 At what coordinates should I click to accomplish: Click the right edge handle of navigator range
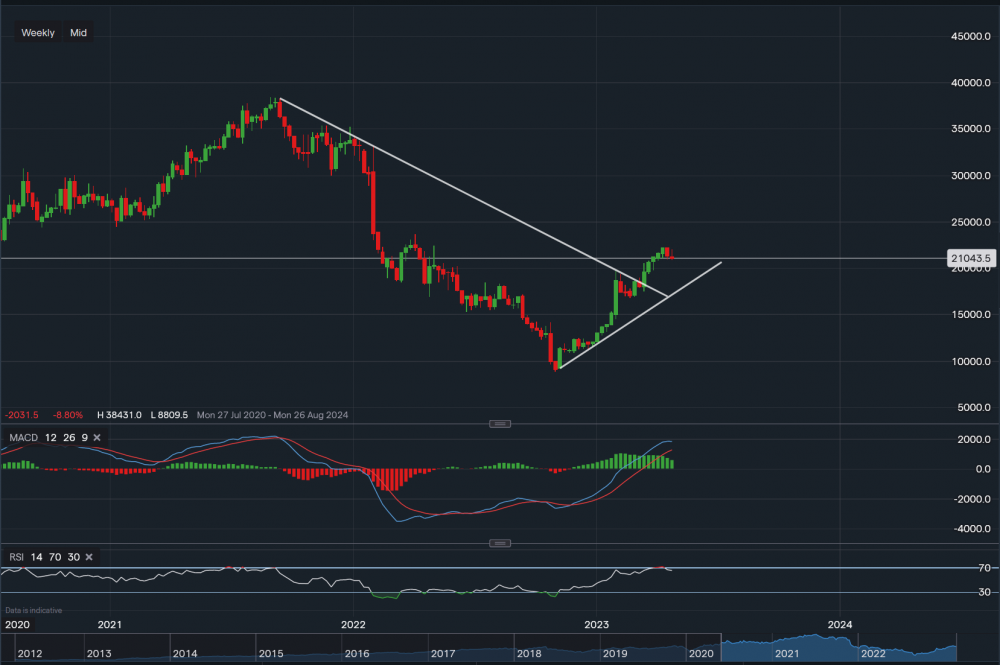click(958, 648)
